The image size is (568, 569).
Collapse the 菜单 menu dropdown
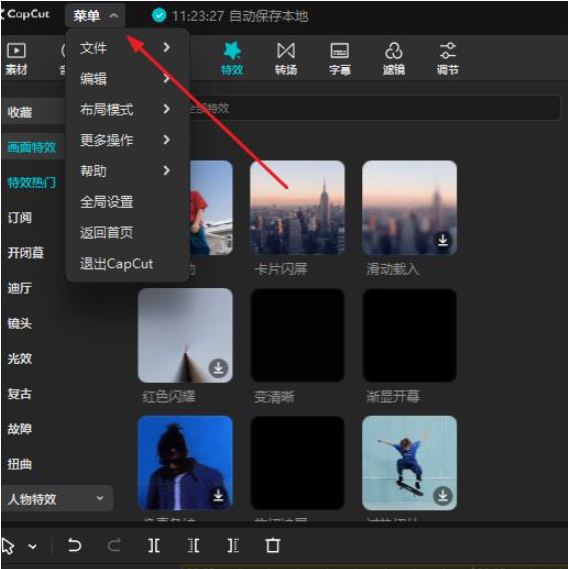95,16
